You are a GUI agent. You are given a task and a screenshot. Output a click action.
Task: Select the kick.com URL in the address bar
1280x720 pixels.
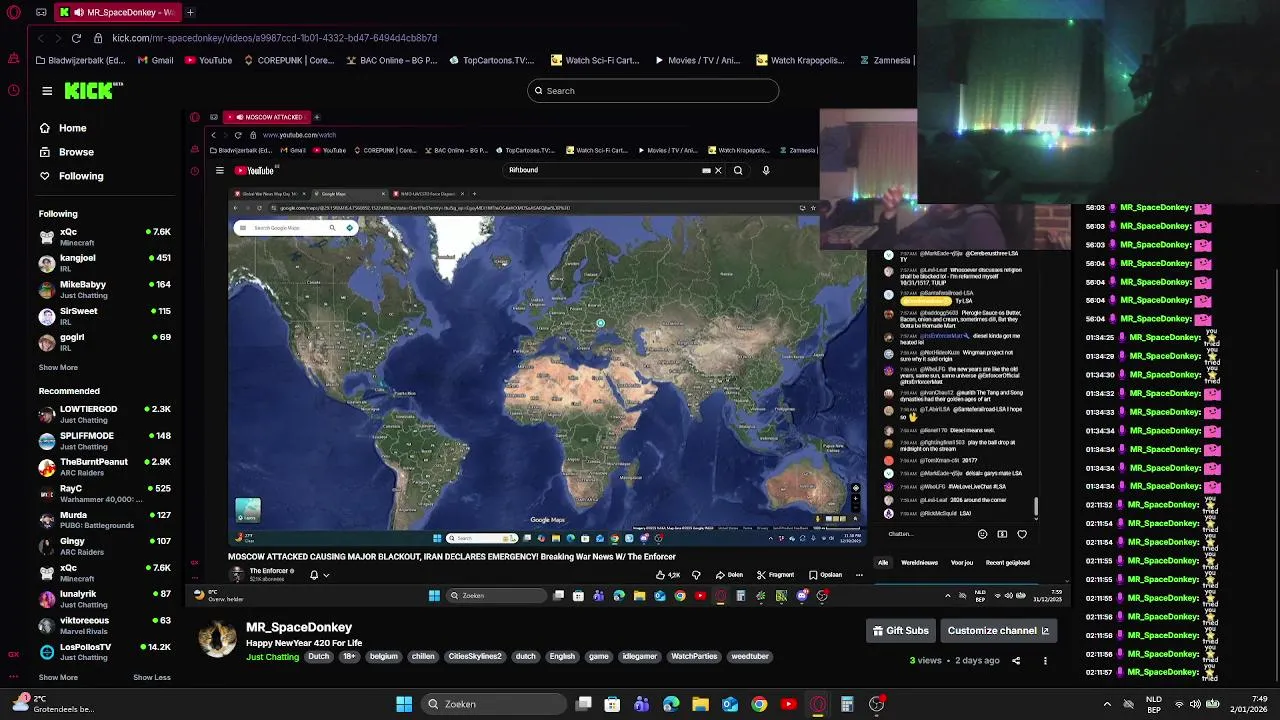coord(274,38)
